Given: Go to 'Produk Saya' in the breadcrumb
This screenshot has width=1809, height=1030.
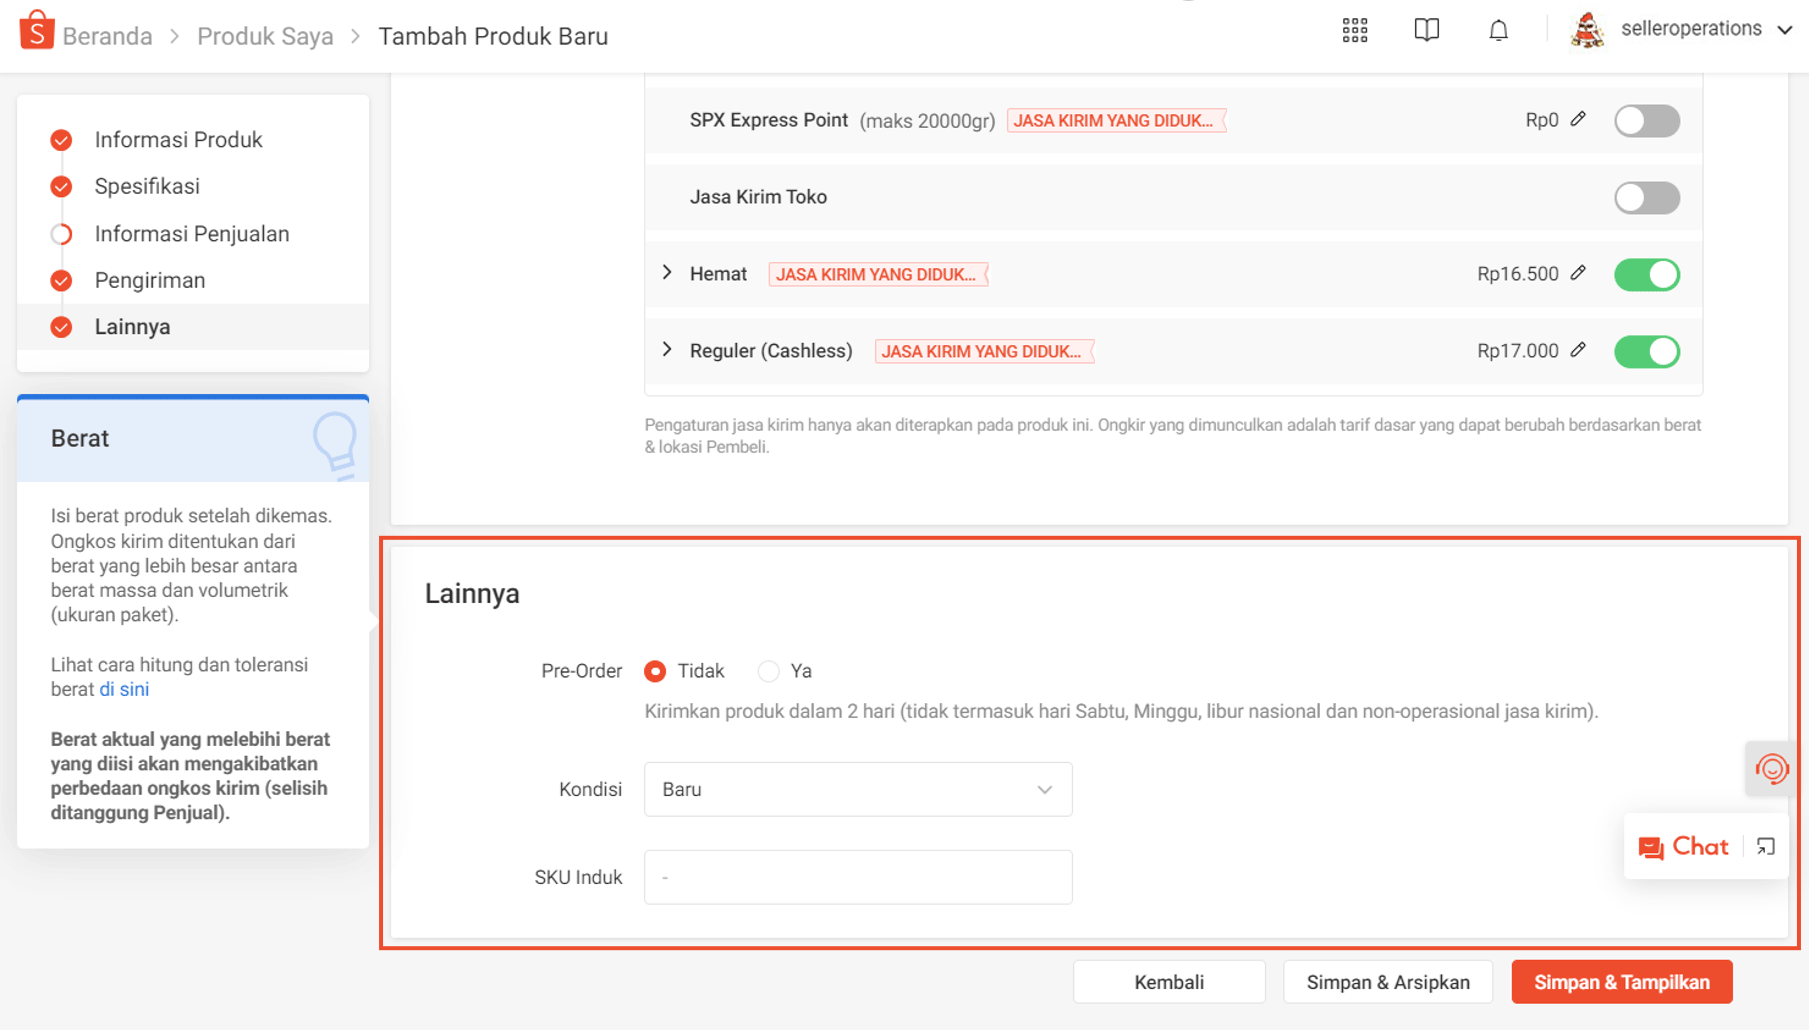Looking at the screenshot, I should (x=264, y=35).
